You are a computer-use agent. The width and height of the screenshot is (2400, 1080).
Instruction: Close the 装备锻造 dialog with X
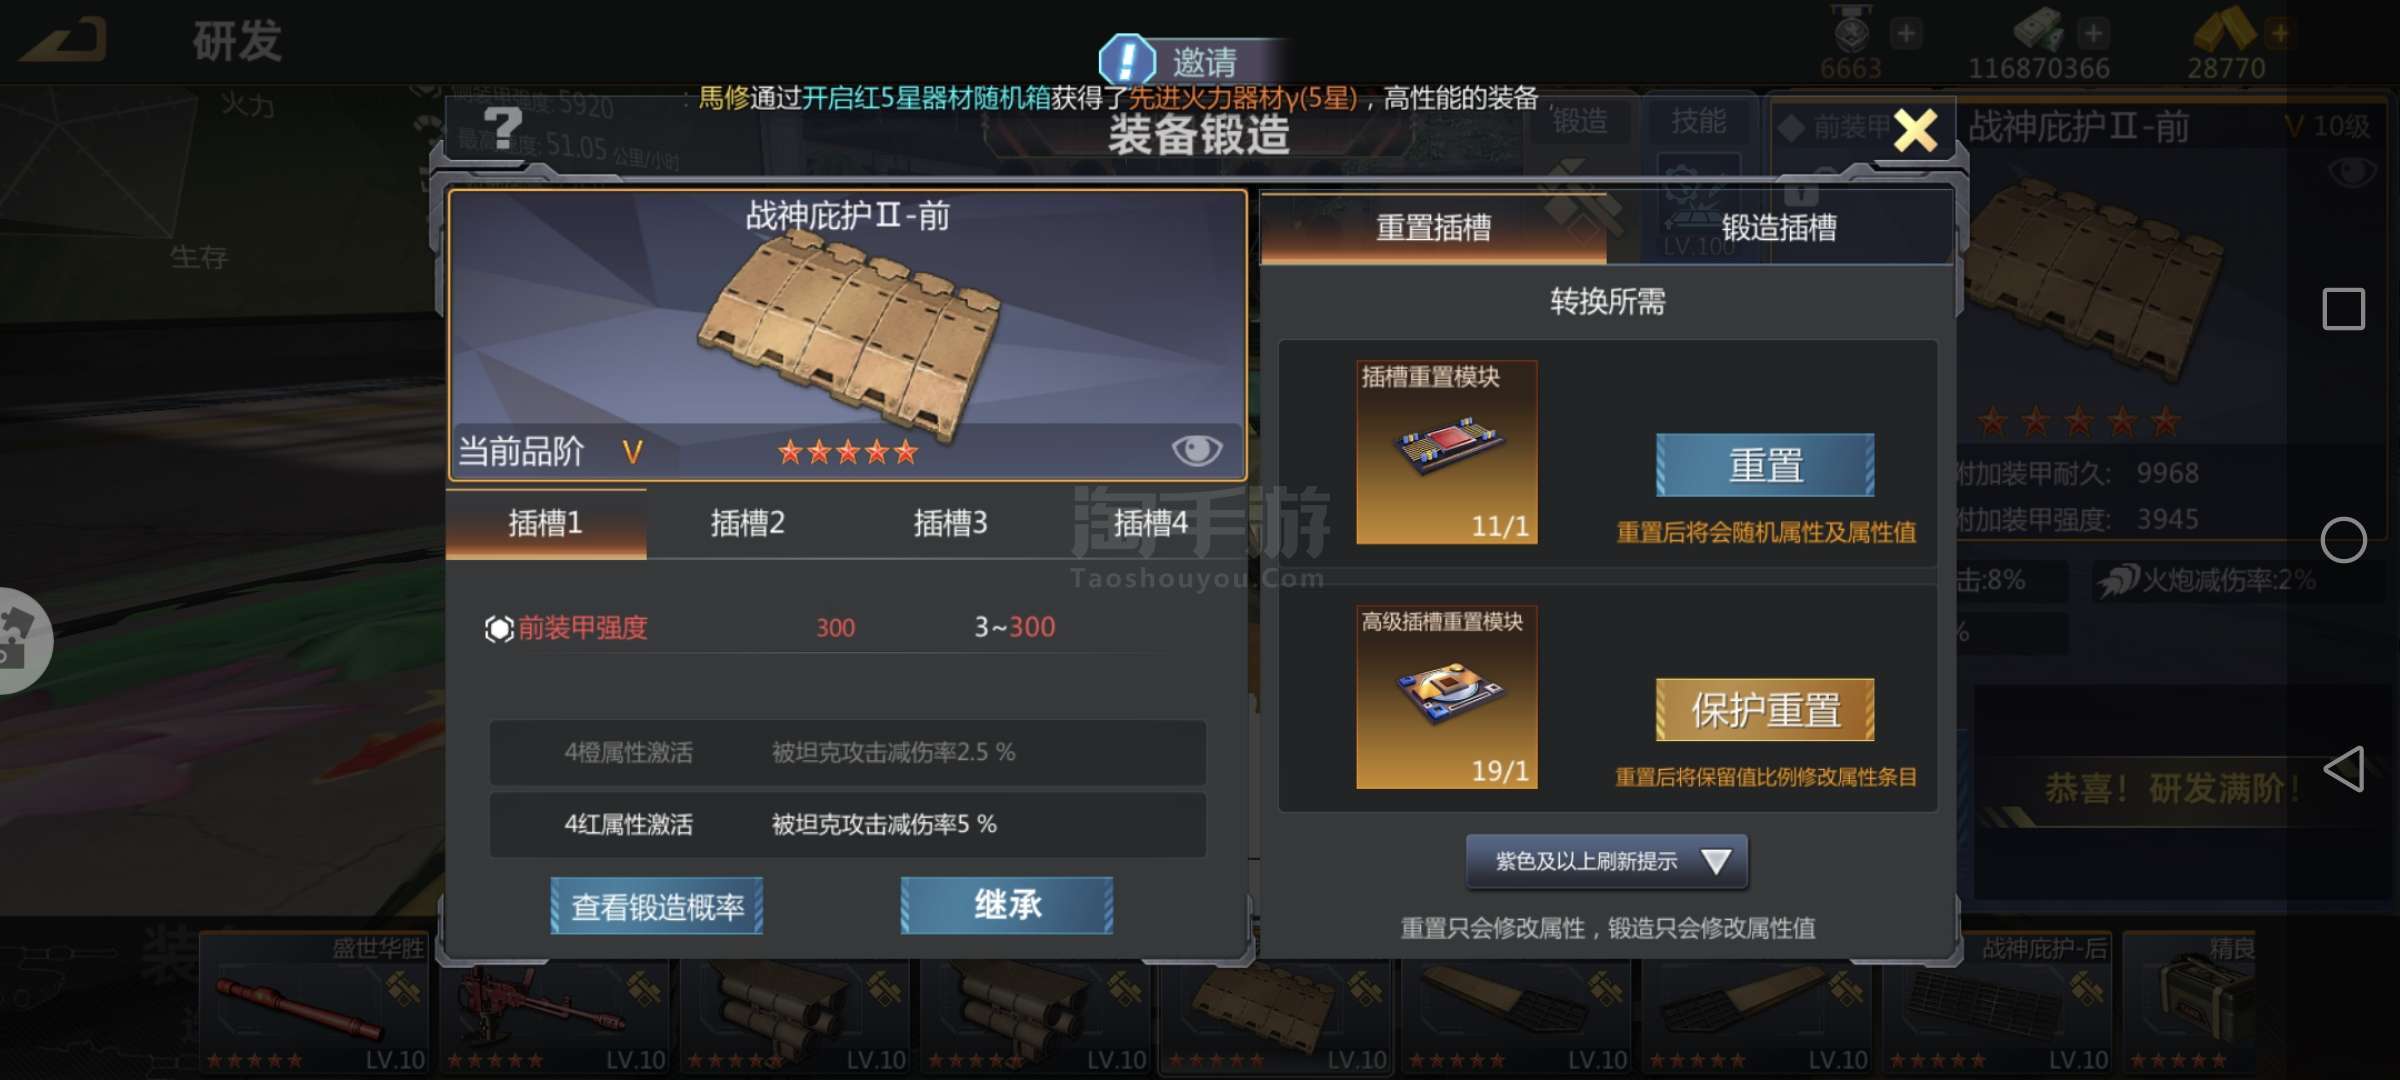[x=1915, y=130]
